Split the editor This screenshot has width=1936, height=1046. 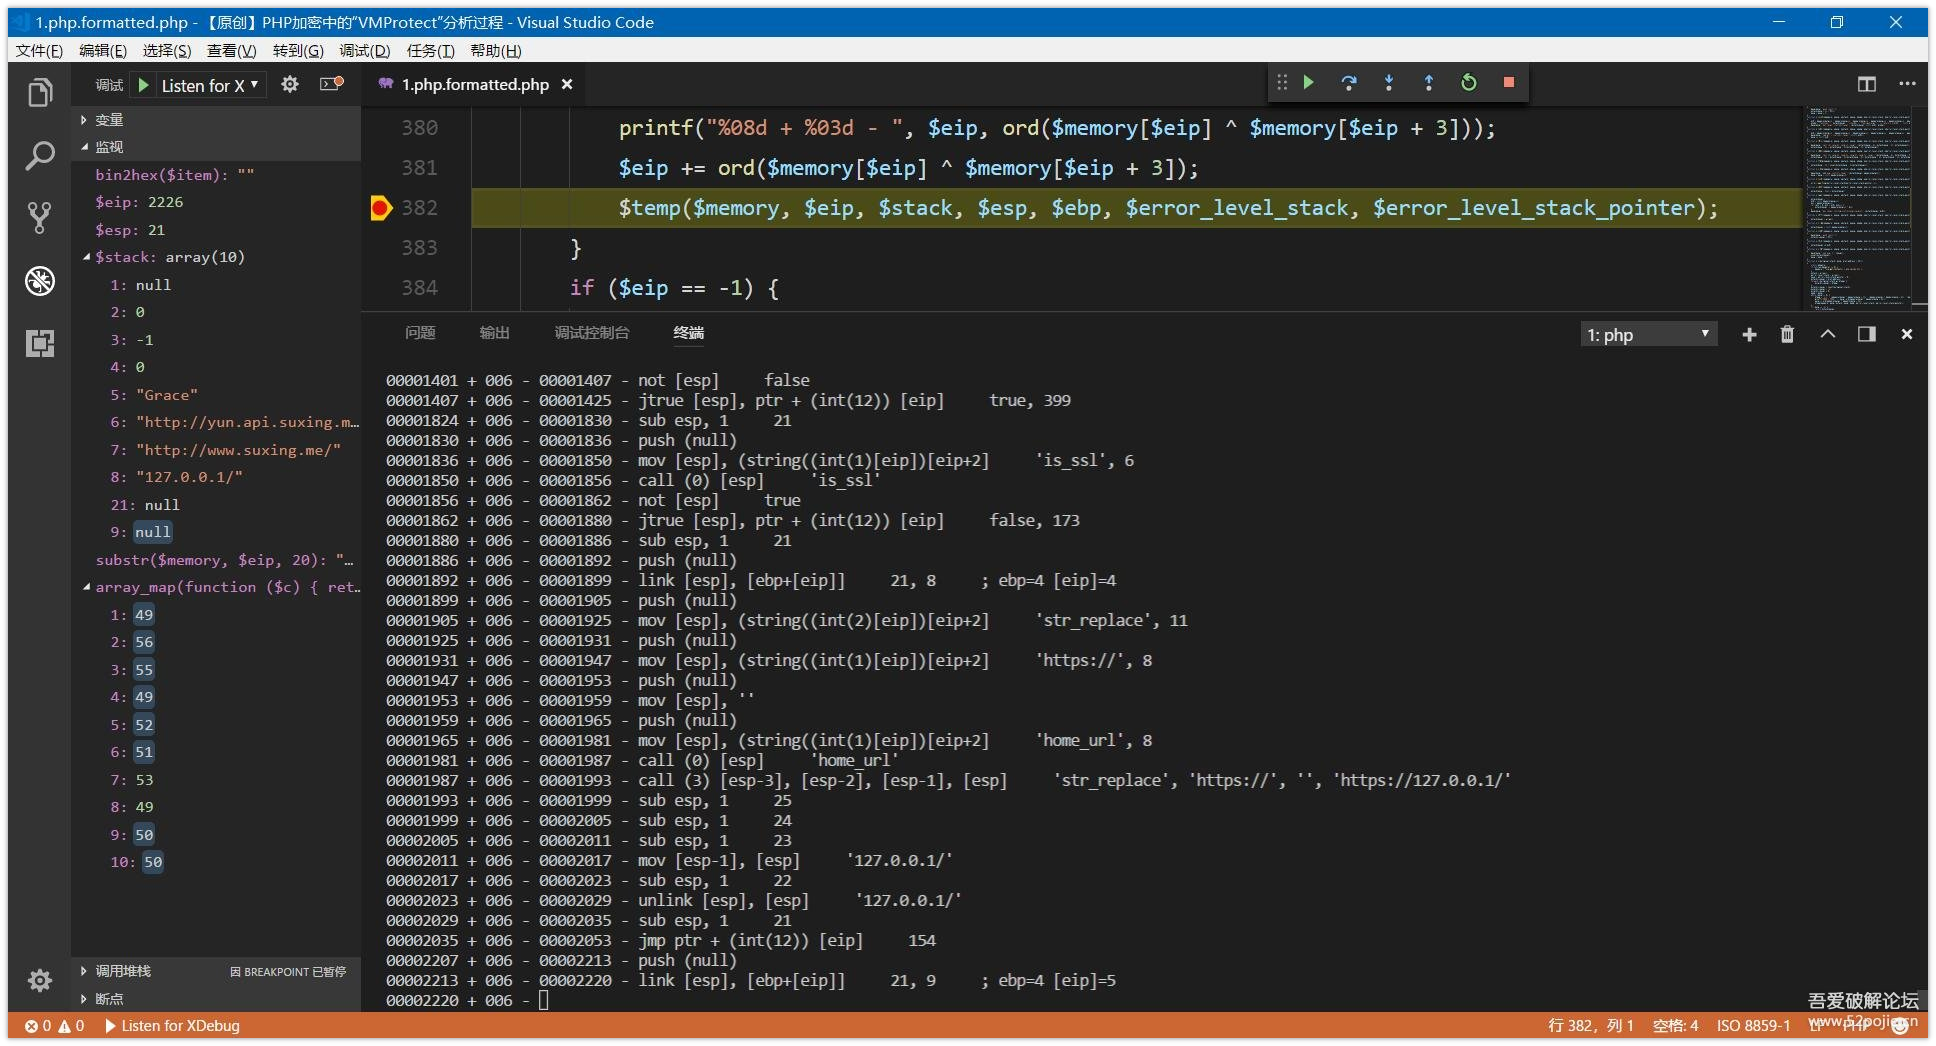[x=1866, y=84]
